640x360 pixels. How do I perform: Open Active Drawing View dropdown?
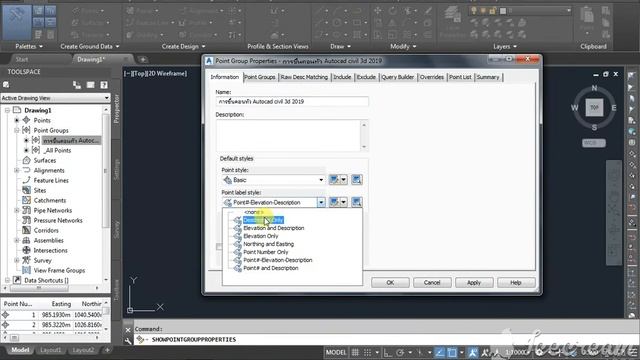(55, 98)
